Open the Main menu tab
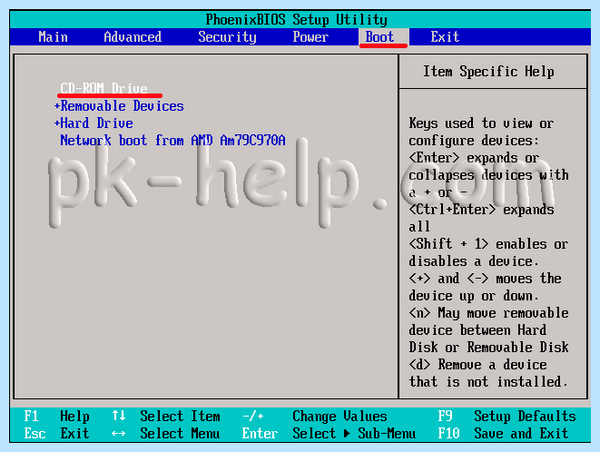The width and height of the screenshot is (600, 452). 53,37
